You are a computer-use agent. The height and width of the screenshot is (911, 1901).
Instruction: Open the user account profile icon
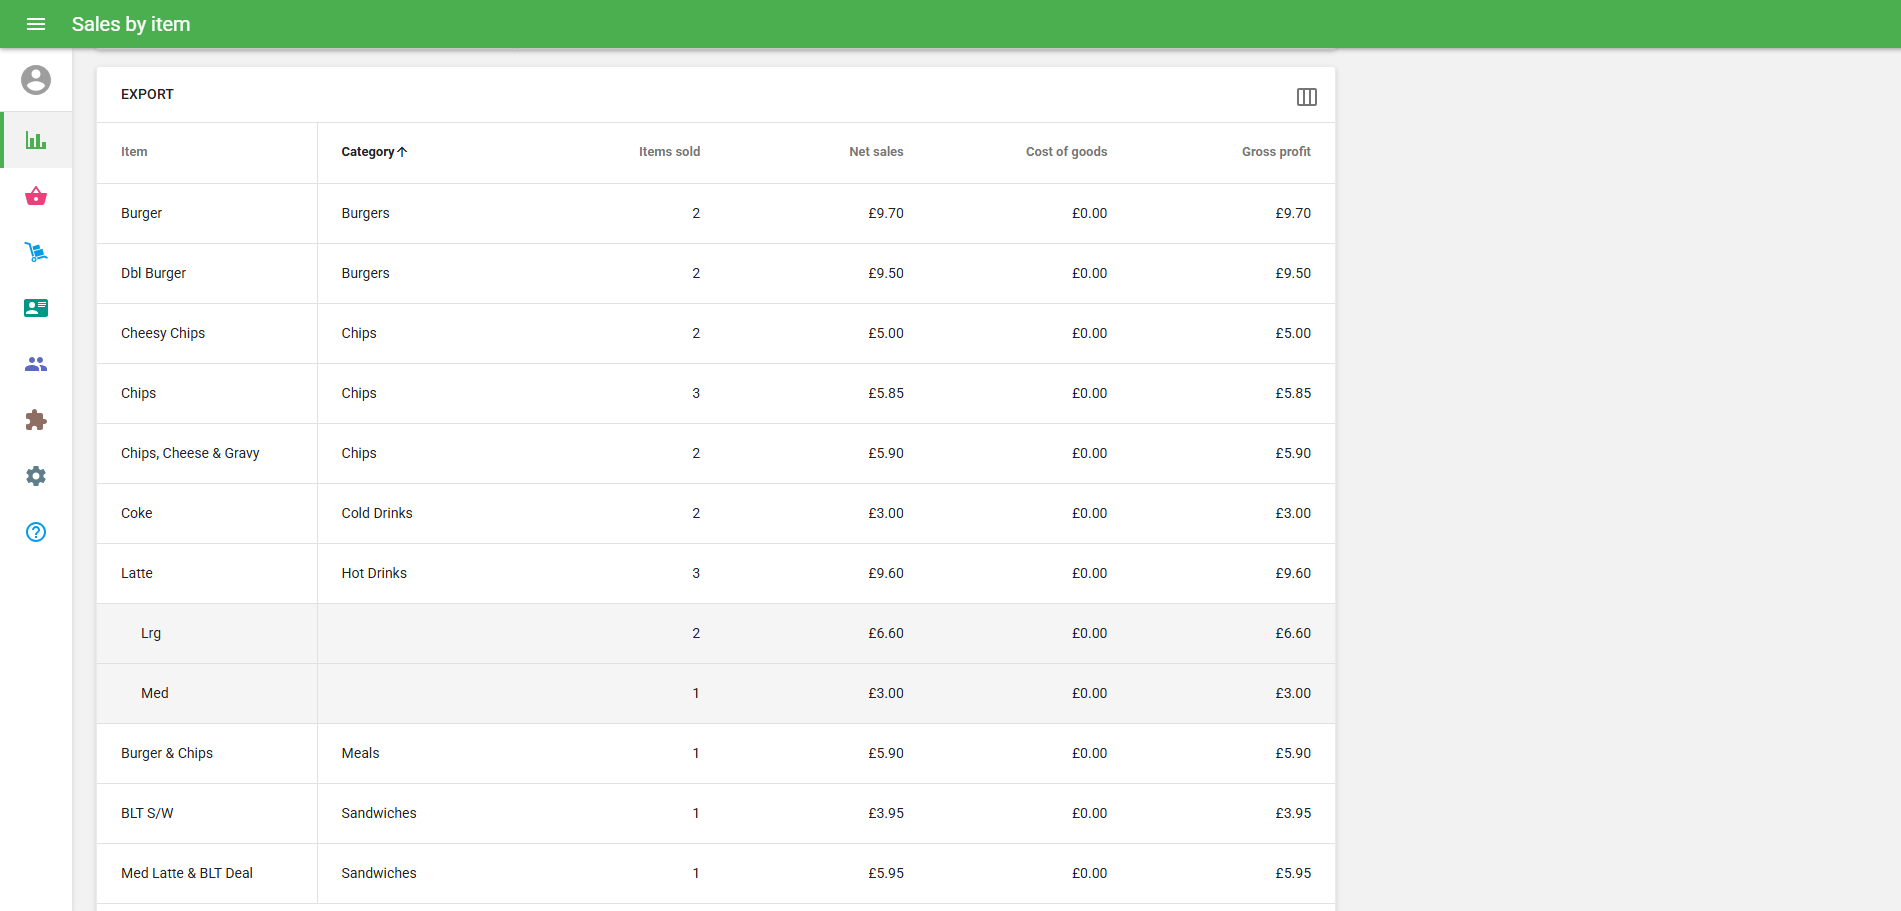click(x=36, y=80)
